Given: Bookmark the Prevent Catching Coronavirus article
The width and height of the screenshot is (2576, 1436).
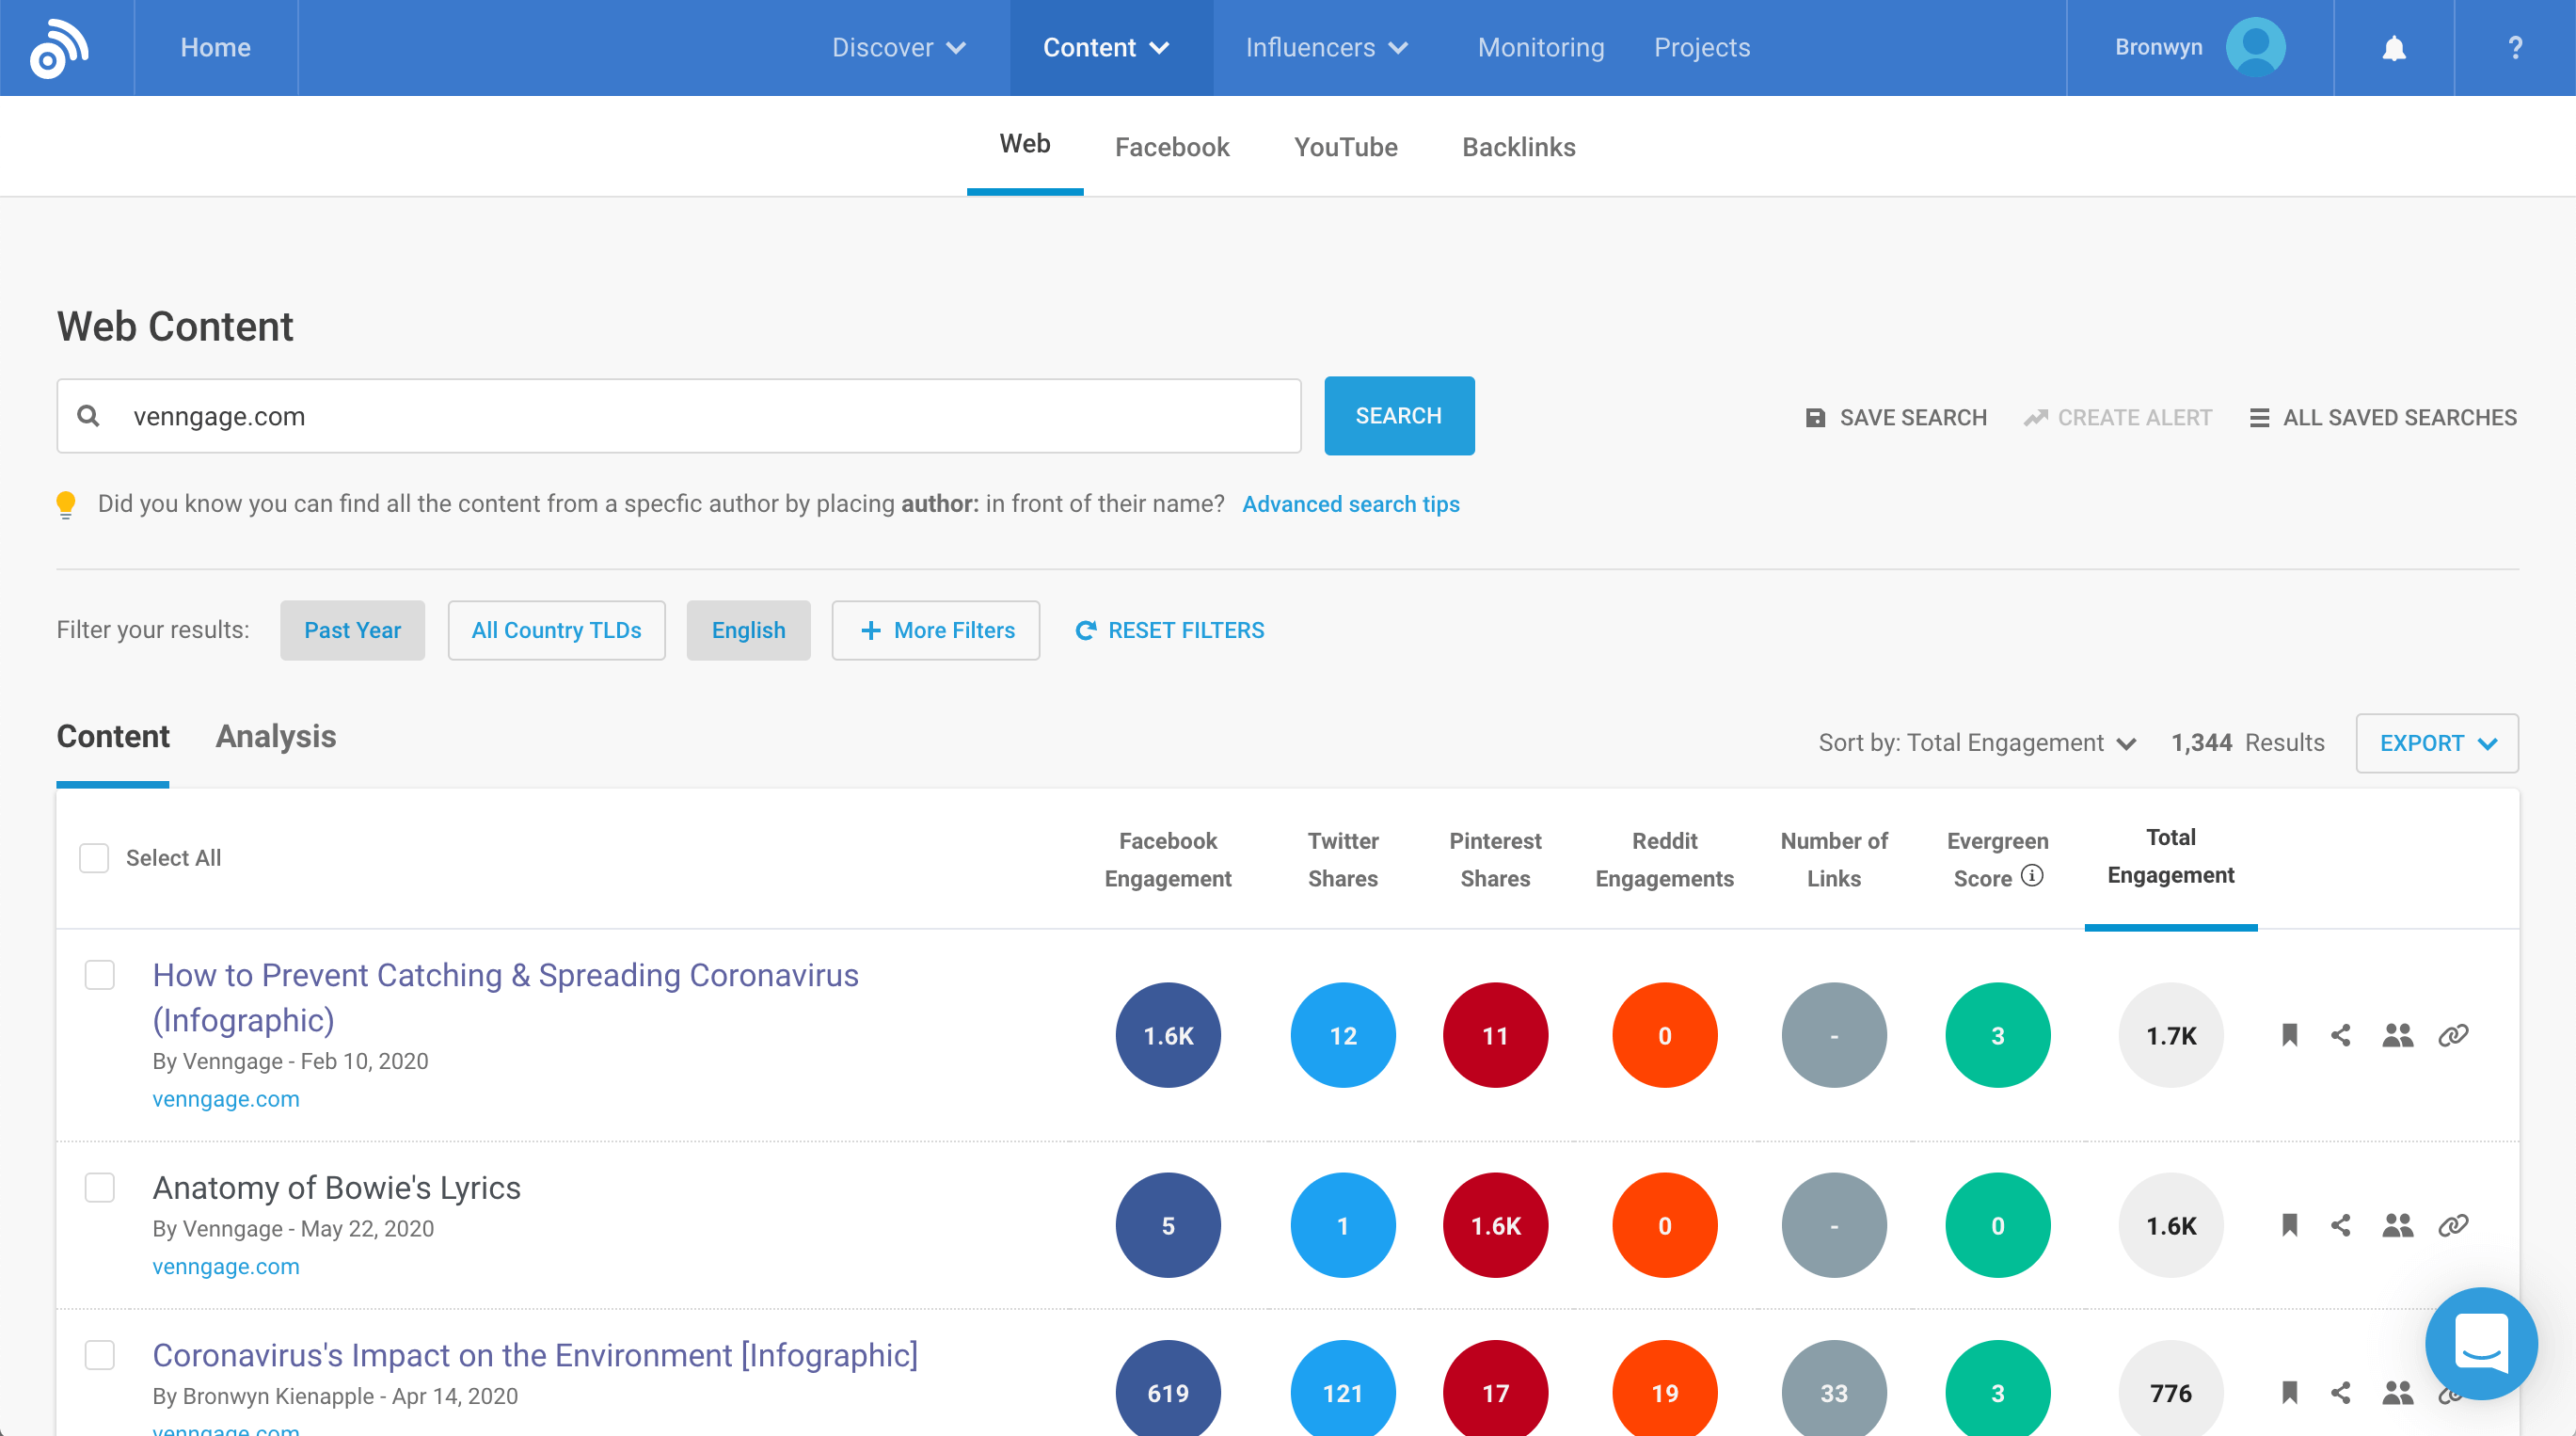Looking at the screenshot, I should pos(2289,1035).
